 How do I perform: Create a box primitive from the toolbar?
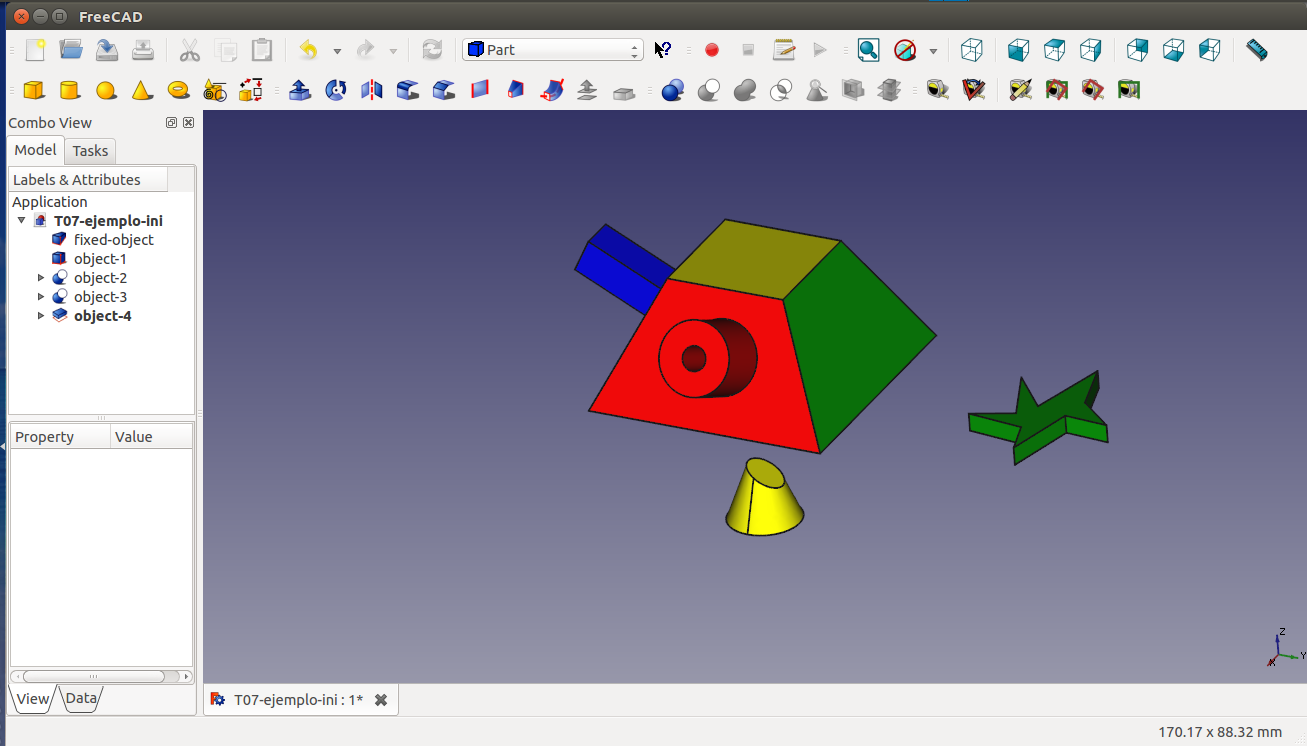pyautogui.click(x=34, y=90)
